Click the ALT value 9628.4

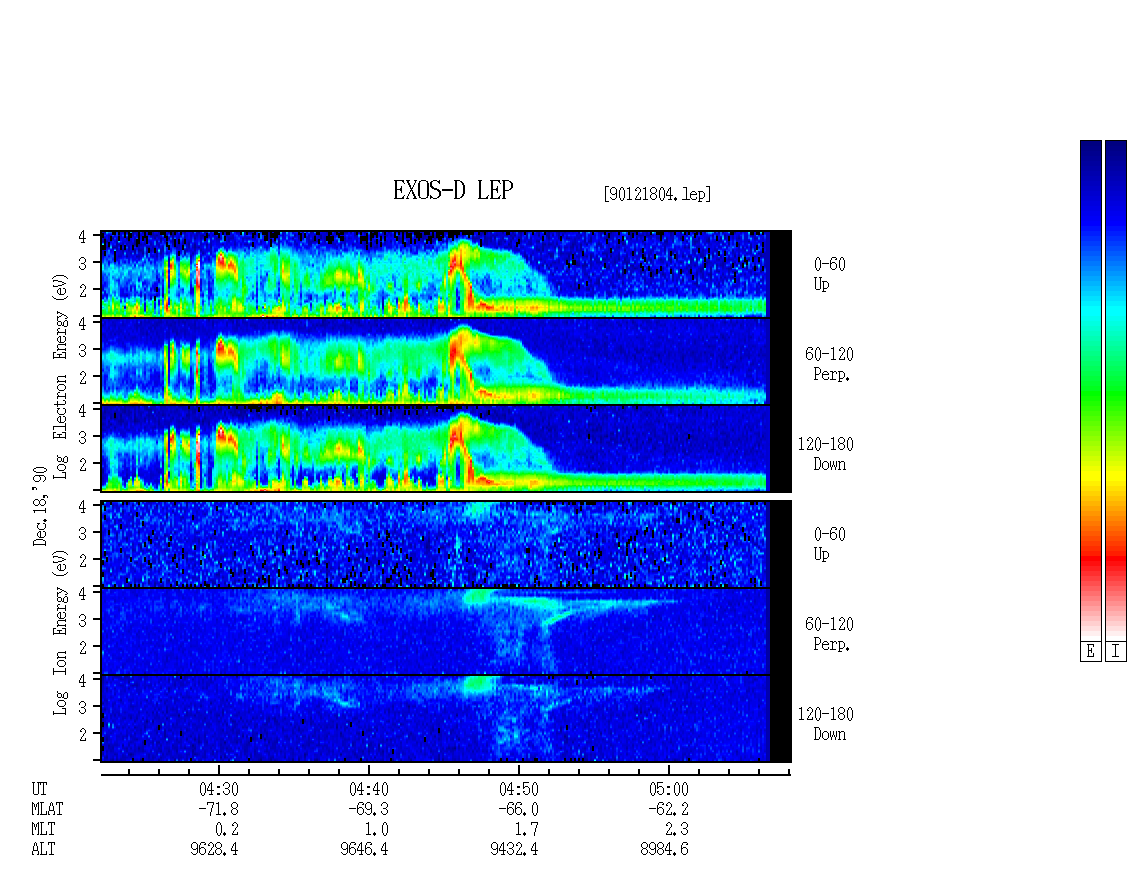pyautogui.click(x=214, y=849)
